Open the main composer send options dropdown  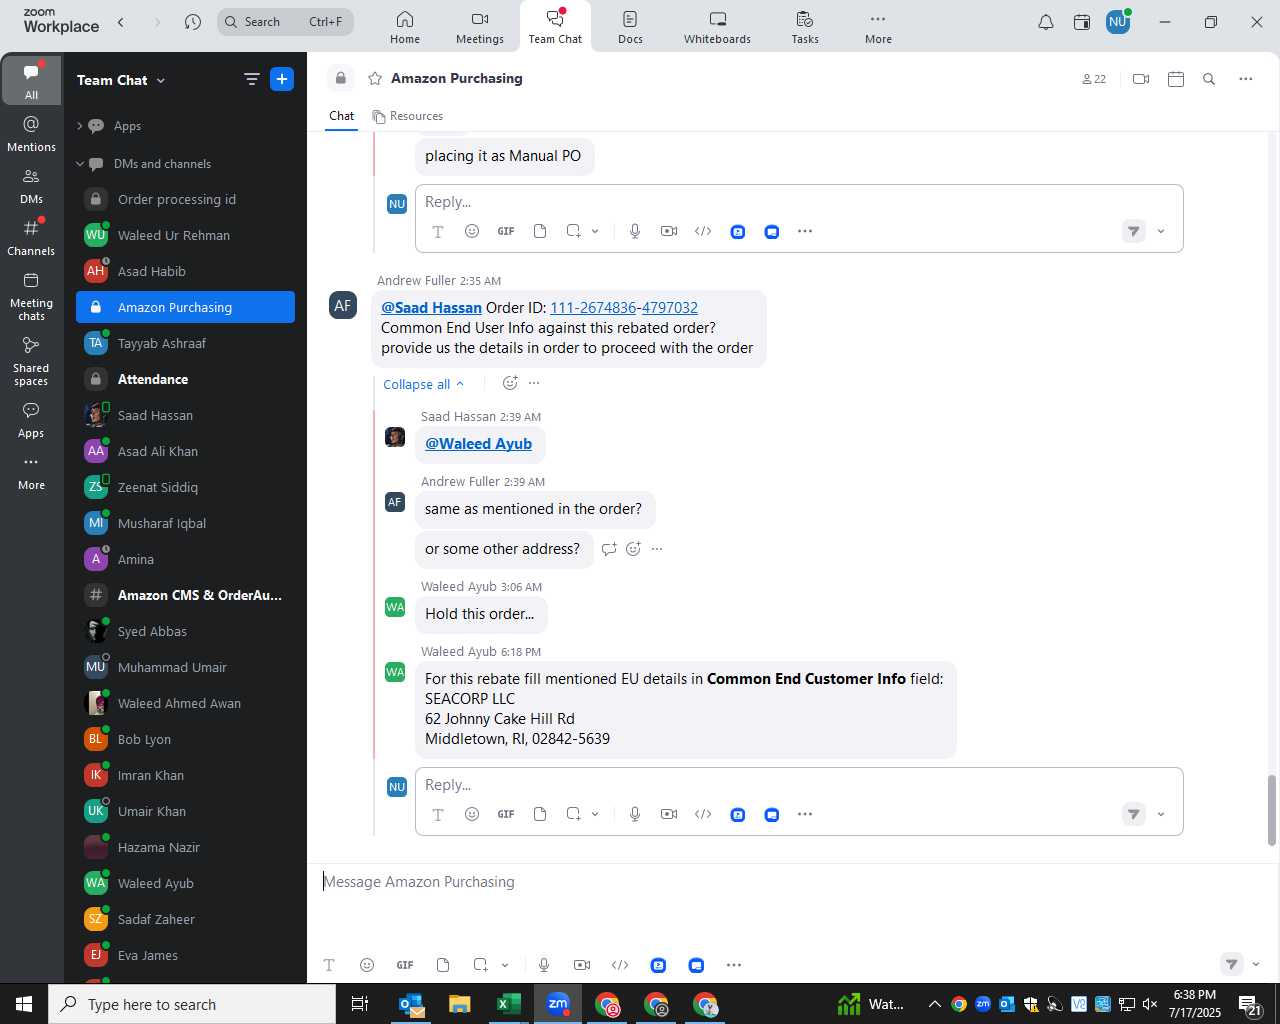tap(1256, 965)
